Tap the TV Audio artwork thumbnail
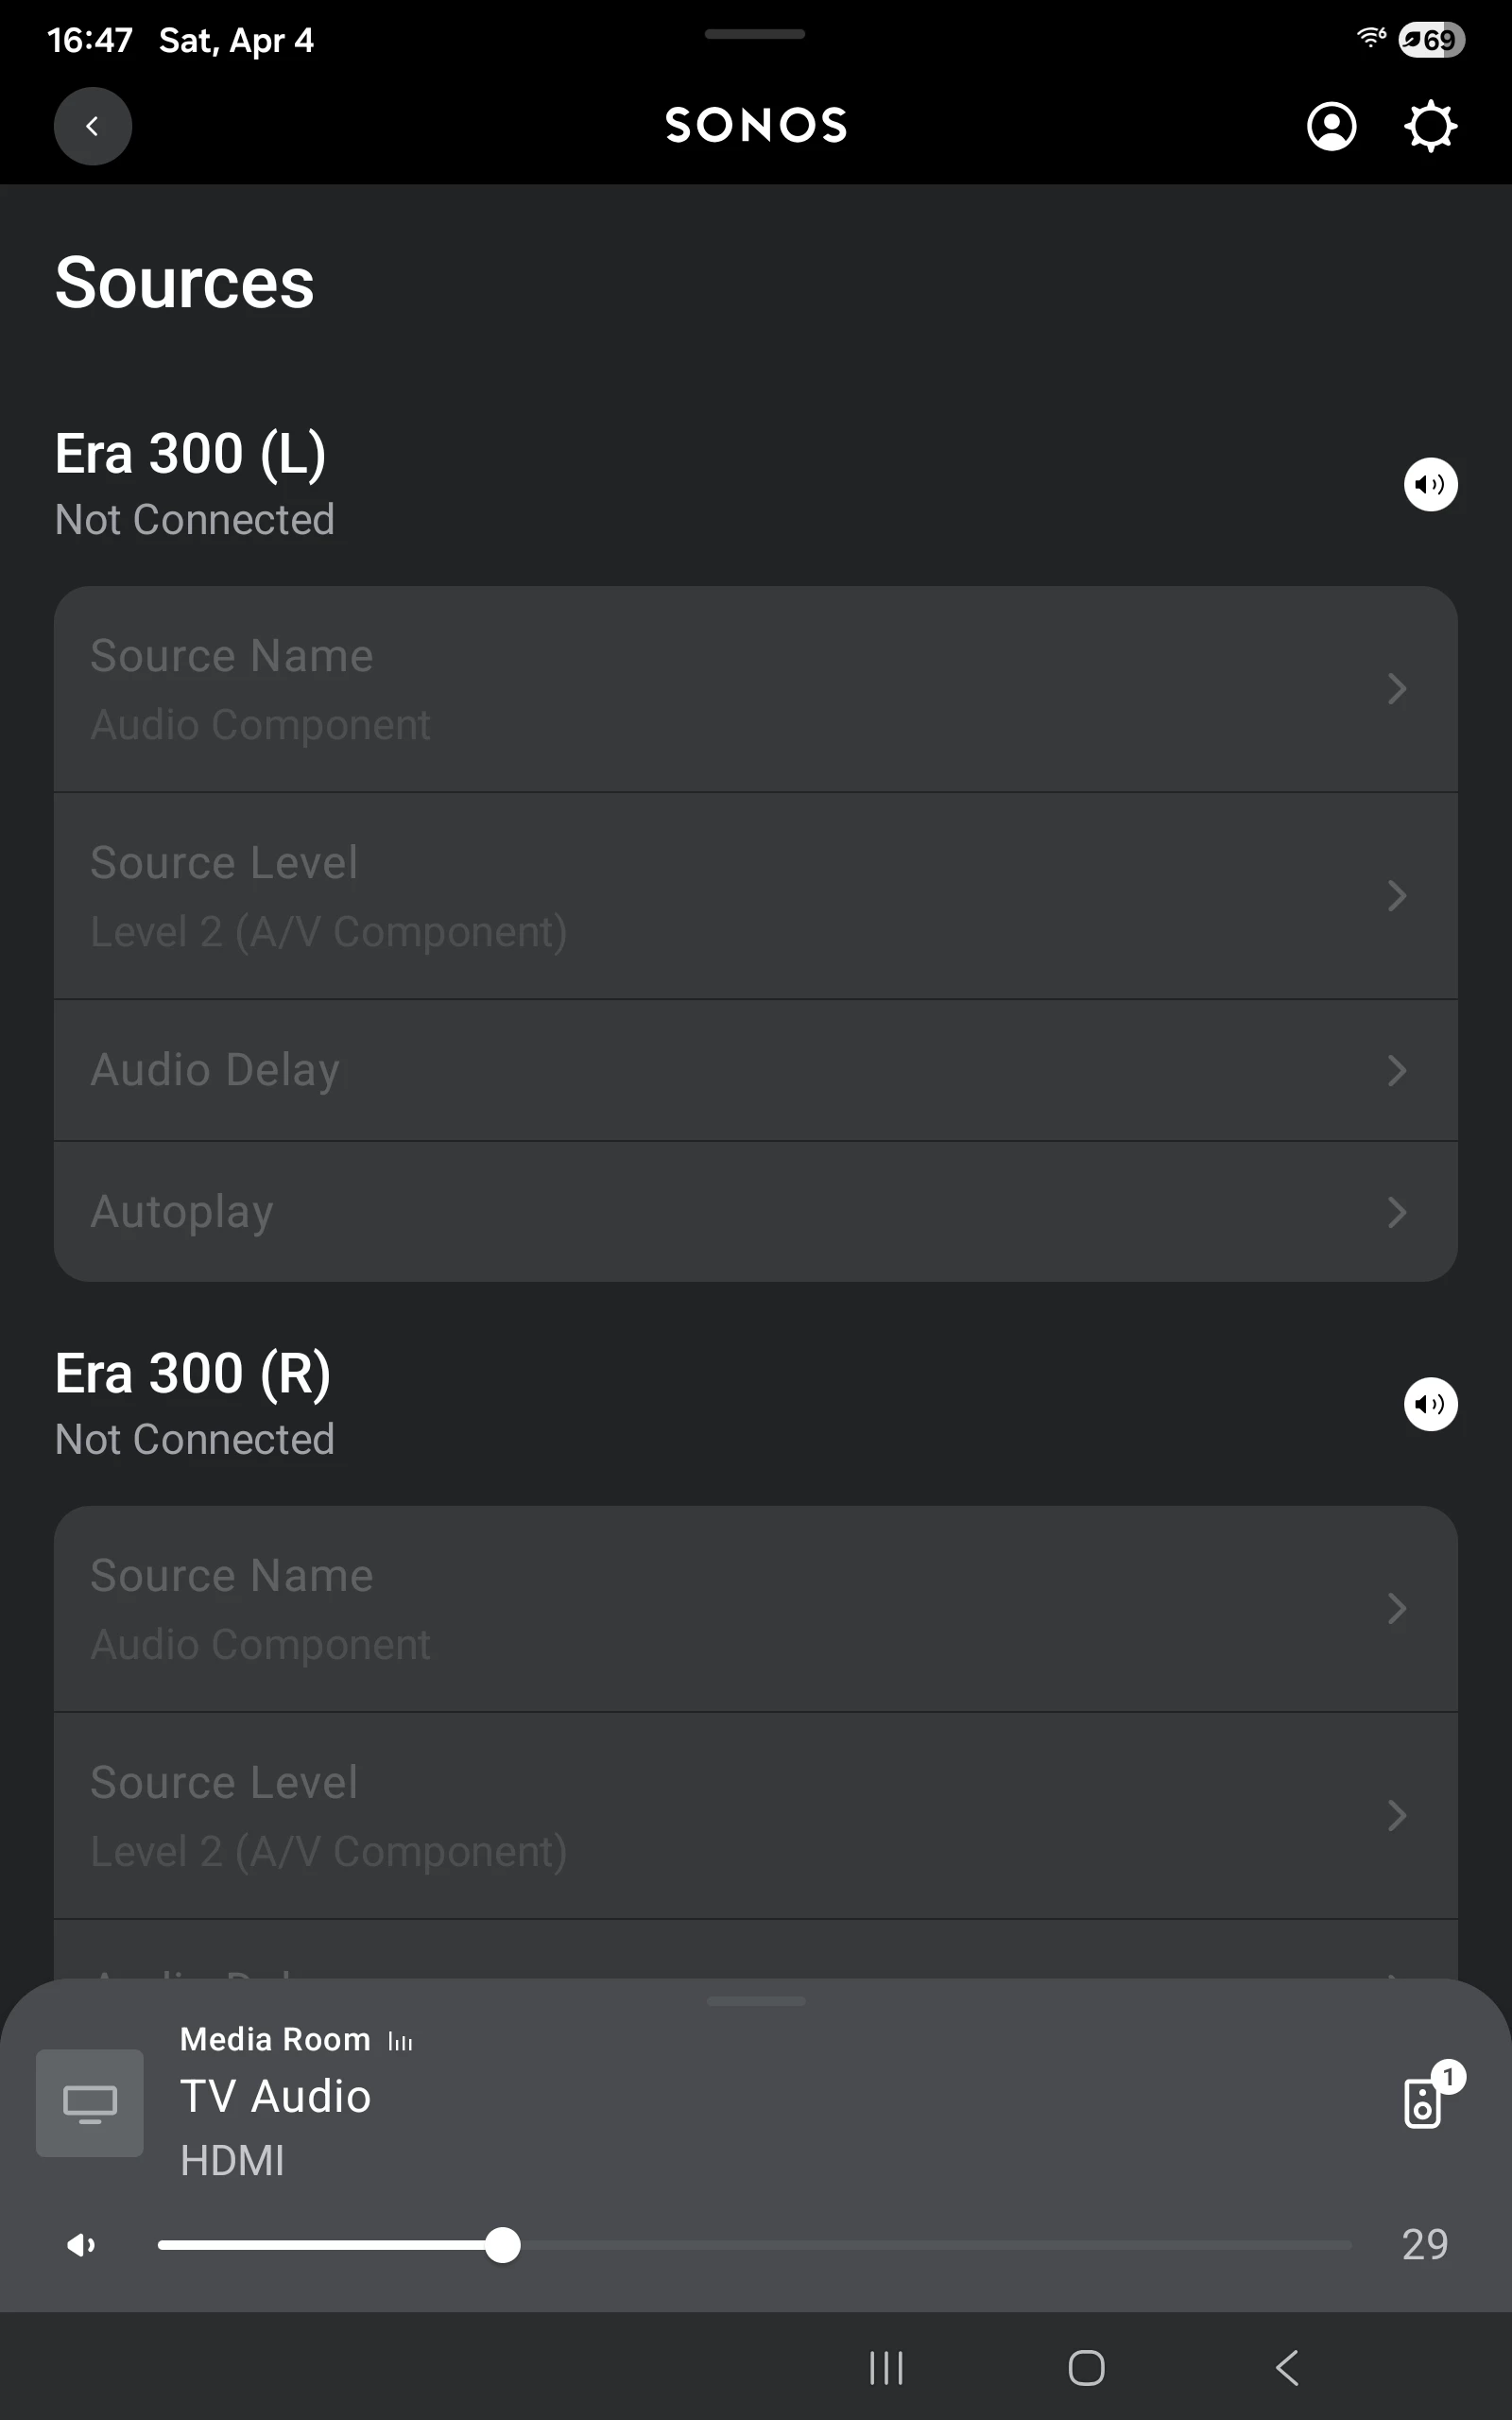 tap(90, 2102)
